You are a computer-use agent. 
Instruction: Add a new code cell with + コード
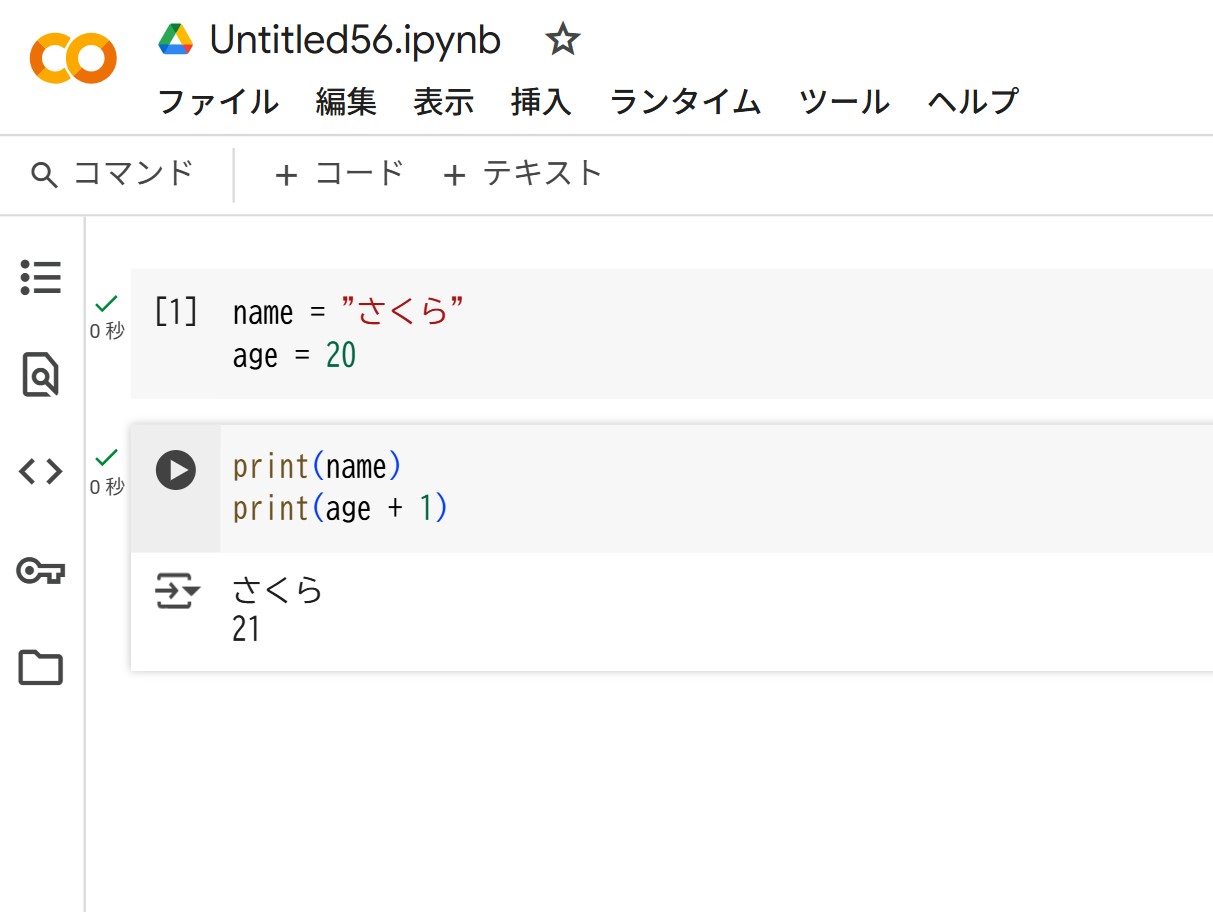pos(339,174)
